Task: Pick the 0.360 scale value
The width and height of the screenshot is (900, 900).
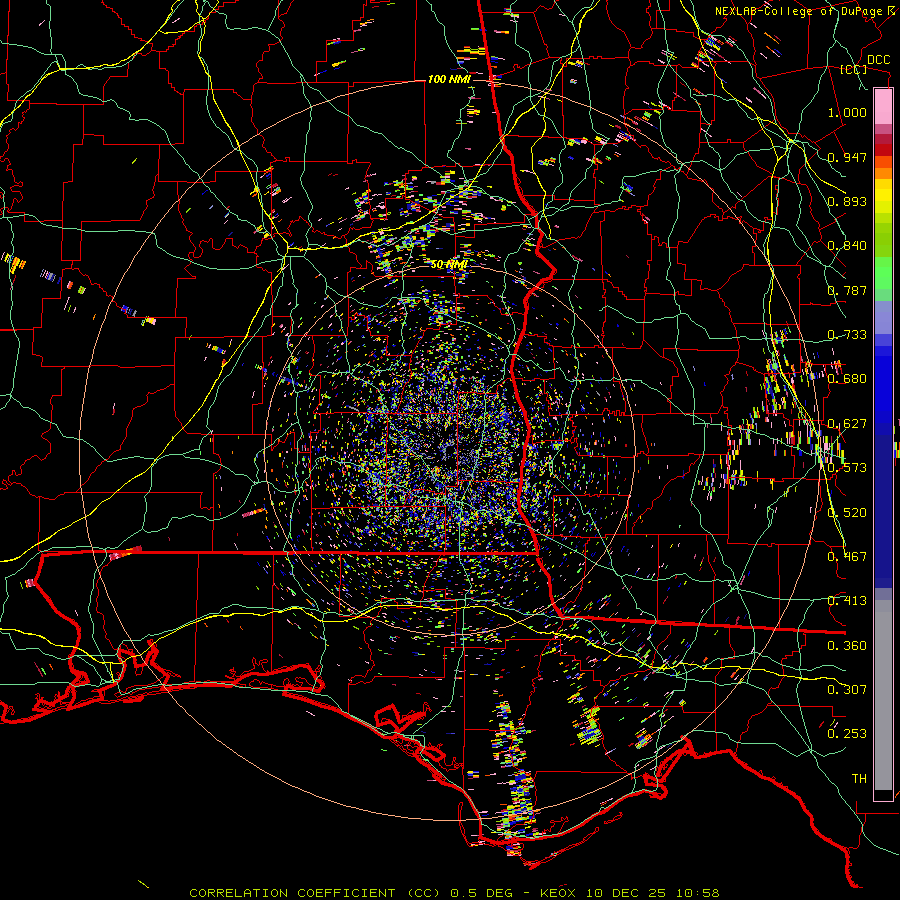Action: point(847,646)
